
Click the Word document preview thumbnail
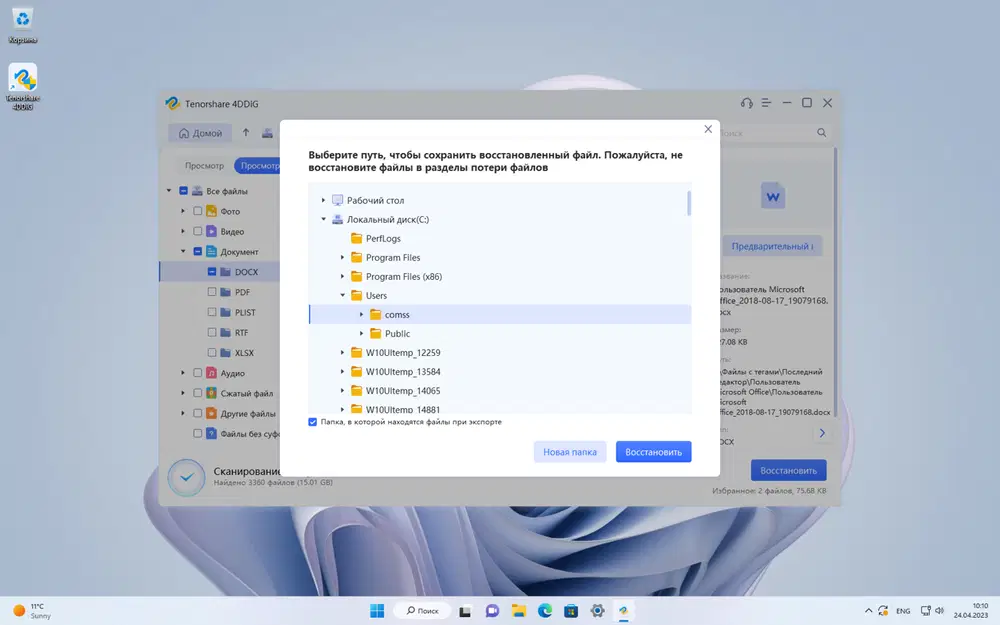click(772, 196)
